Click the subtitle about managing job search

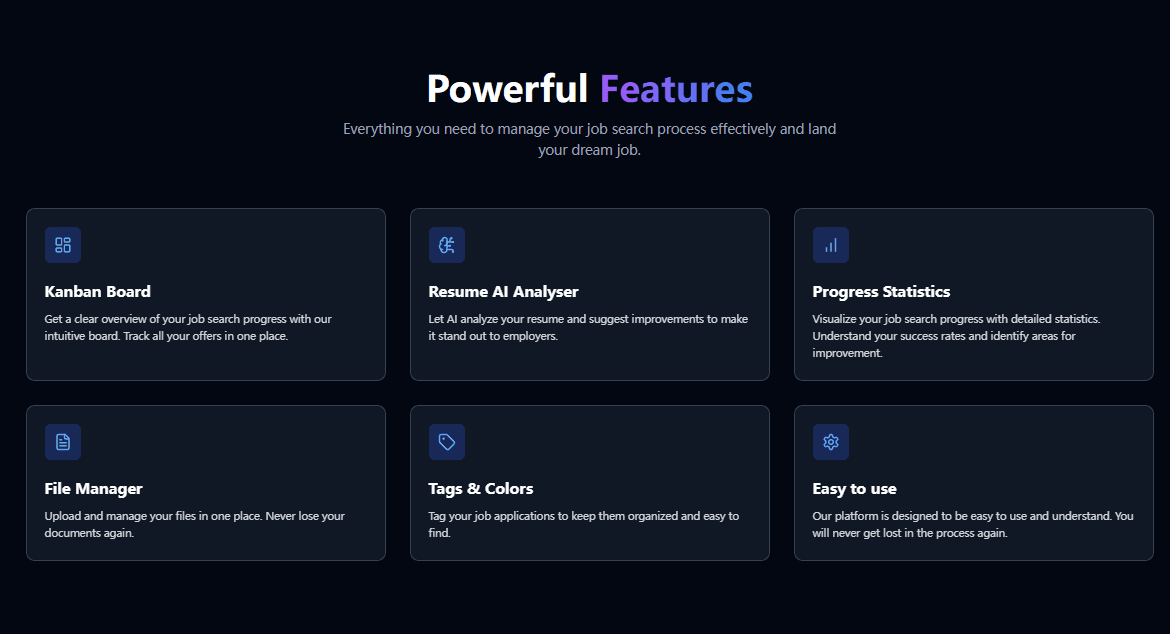click(x=589, y=140)
